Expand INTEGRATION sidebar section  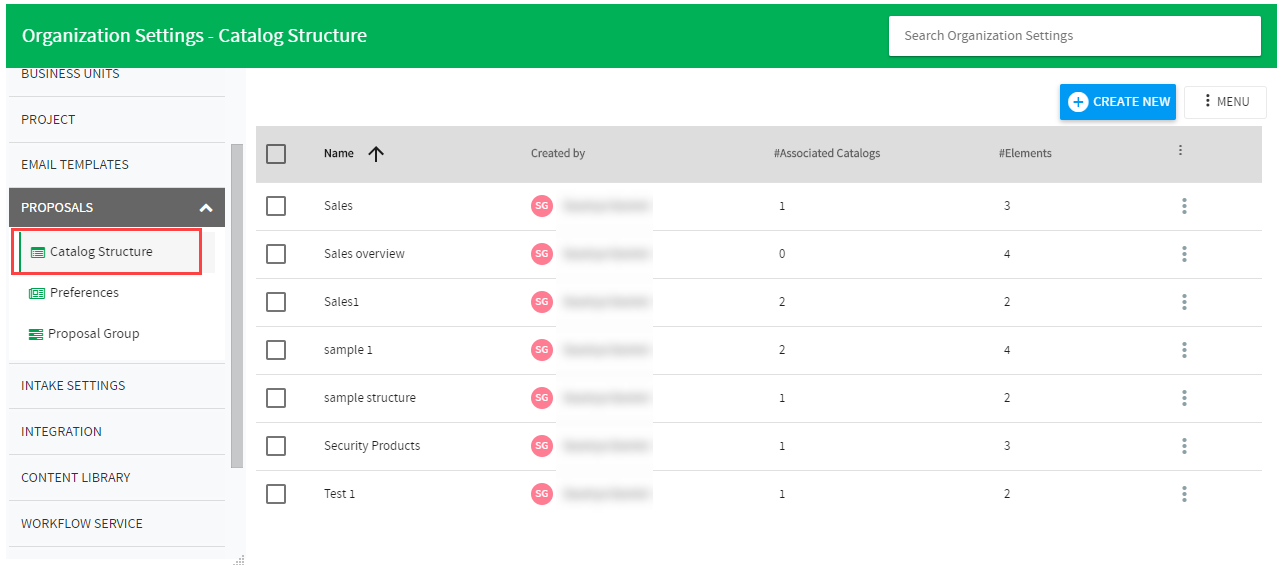coord(117,432)
